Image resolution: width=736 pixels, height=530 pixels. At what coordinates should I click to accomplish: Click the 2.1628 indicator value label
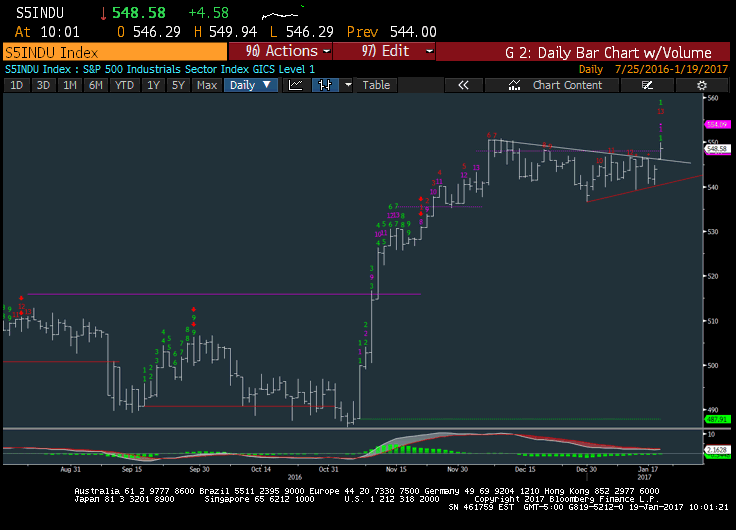717,450
